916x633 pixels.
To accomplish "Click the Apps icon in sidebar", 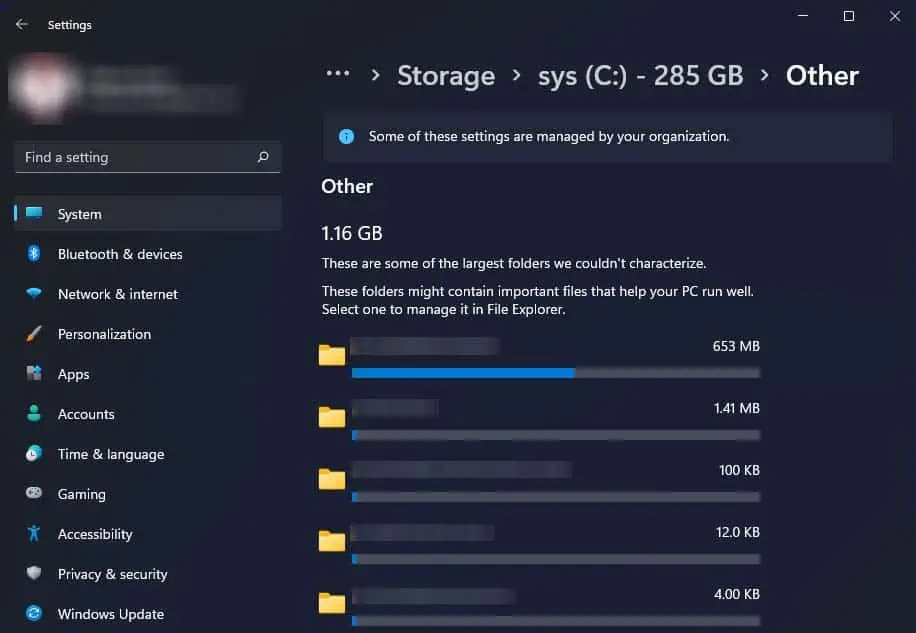I will tap(34, 373).
